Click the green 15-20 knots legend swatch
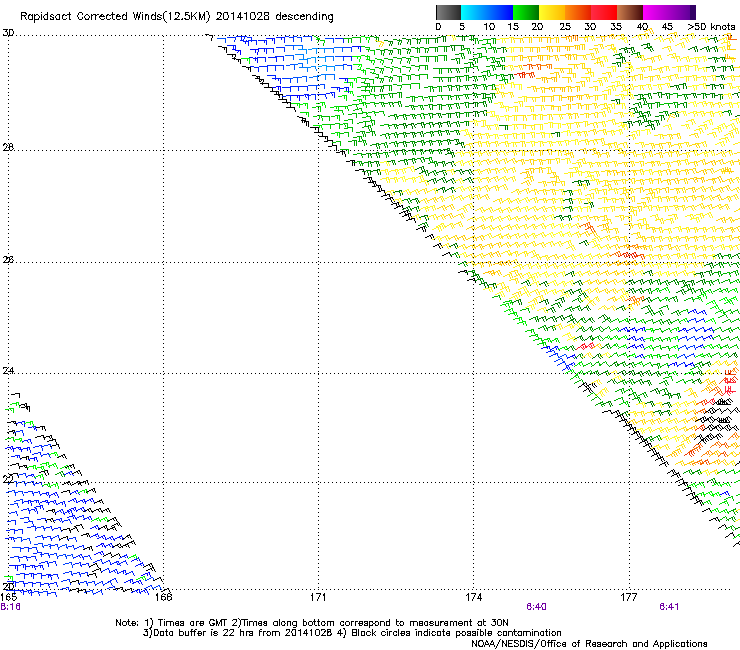This screenshot has width=740, height=650. coord(526,12)
